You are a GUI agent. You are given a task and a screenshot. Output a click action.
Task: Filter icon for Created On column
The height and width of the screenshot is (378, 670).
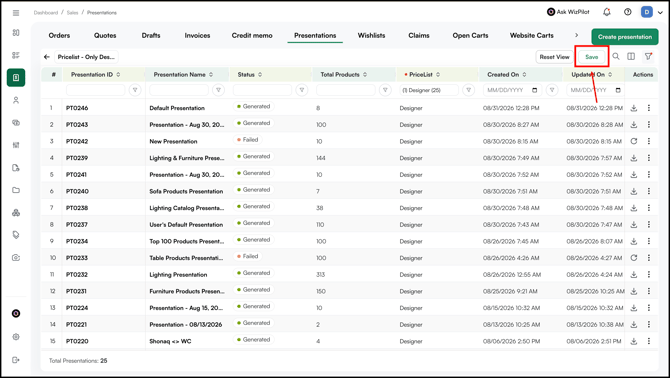pos(552,90)
